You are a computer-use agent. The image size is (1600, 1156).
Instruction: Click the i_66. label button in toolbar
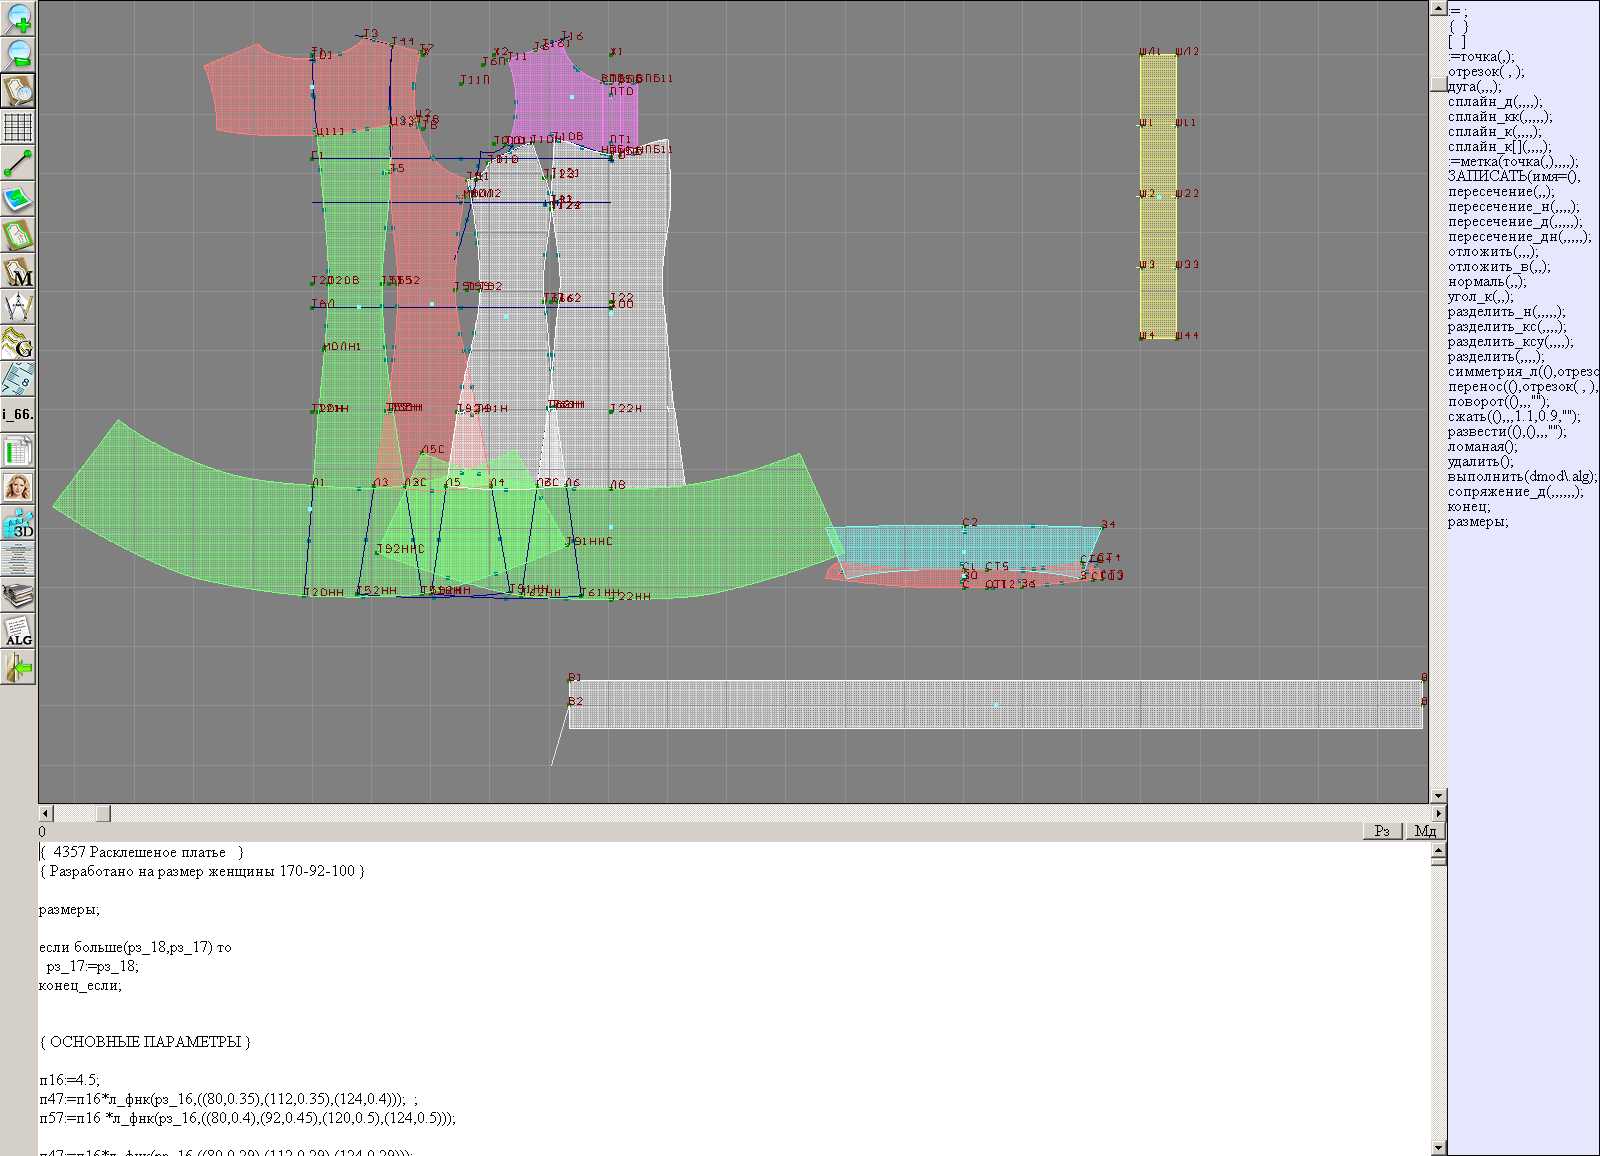[x=18, y=414]
